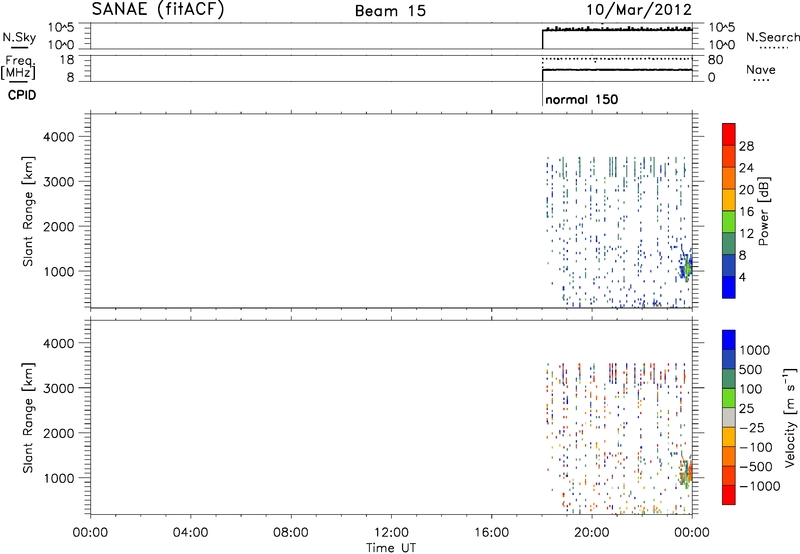The width and height of the screenshot is (800, 554).
Task: Click the blue top segment of Velocity colorbar
Action: tap(729, 340)
